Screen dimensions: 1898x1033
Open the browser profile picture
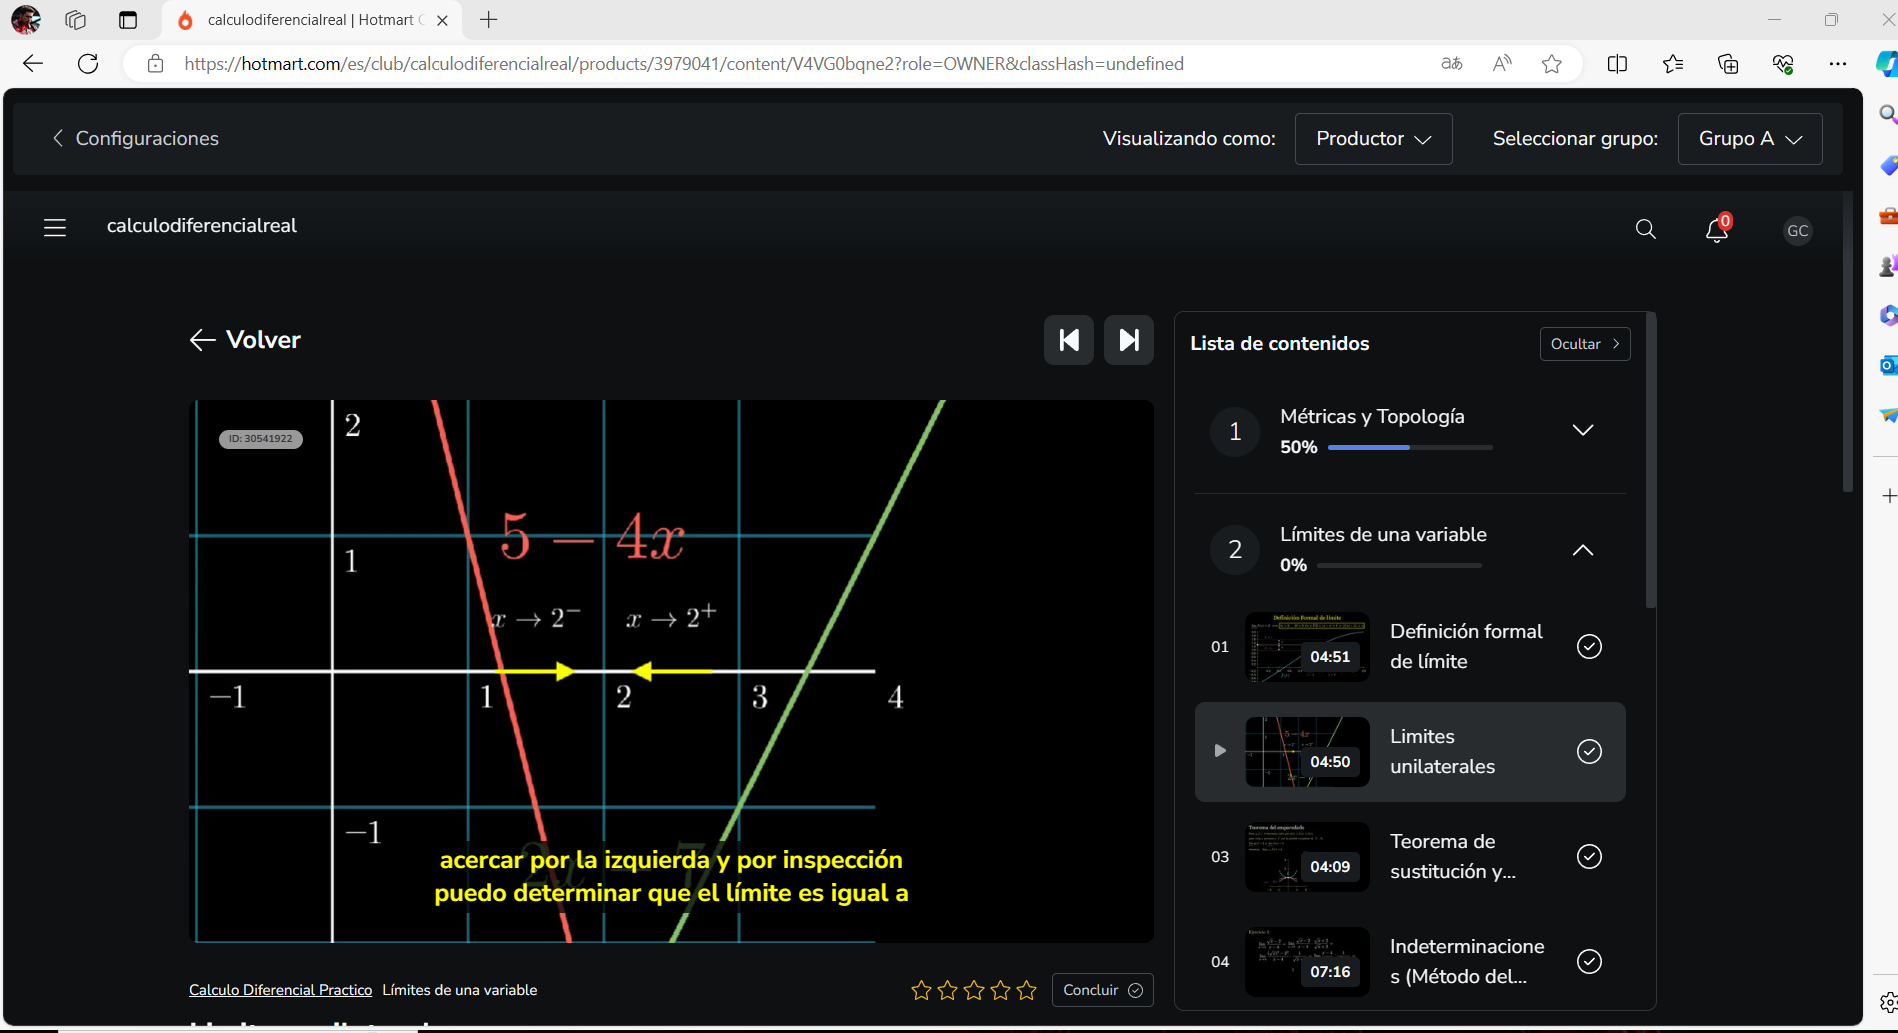click(26, 20)
